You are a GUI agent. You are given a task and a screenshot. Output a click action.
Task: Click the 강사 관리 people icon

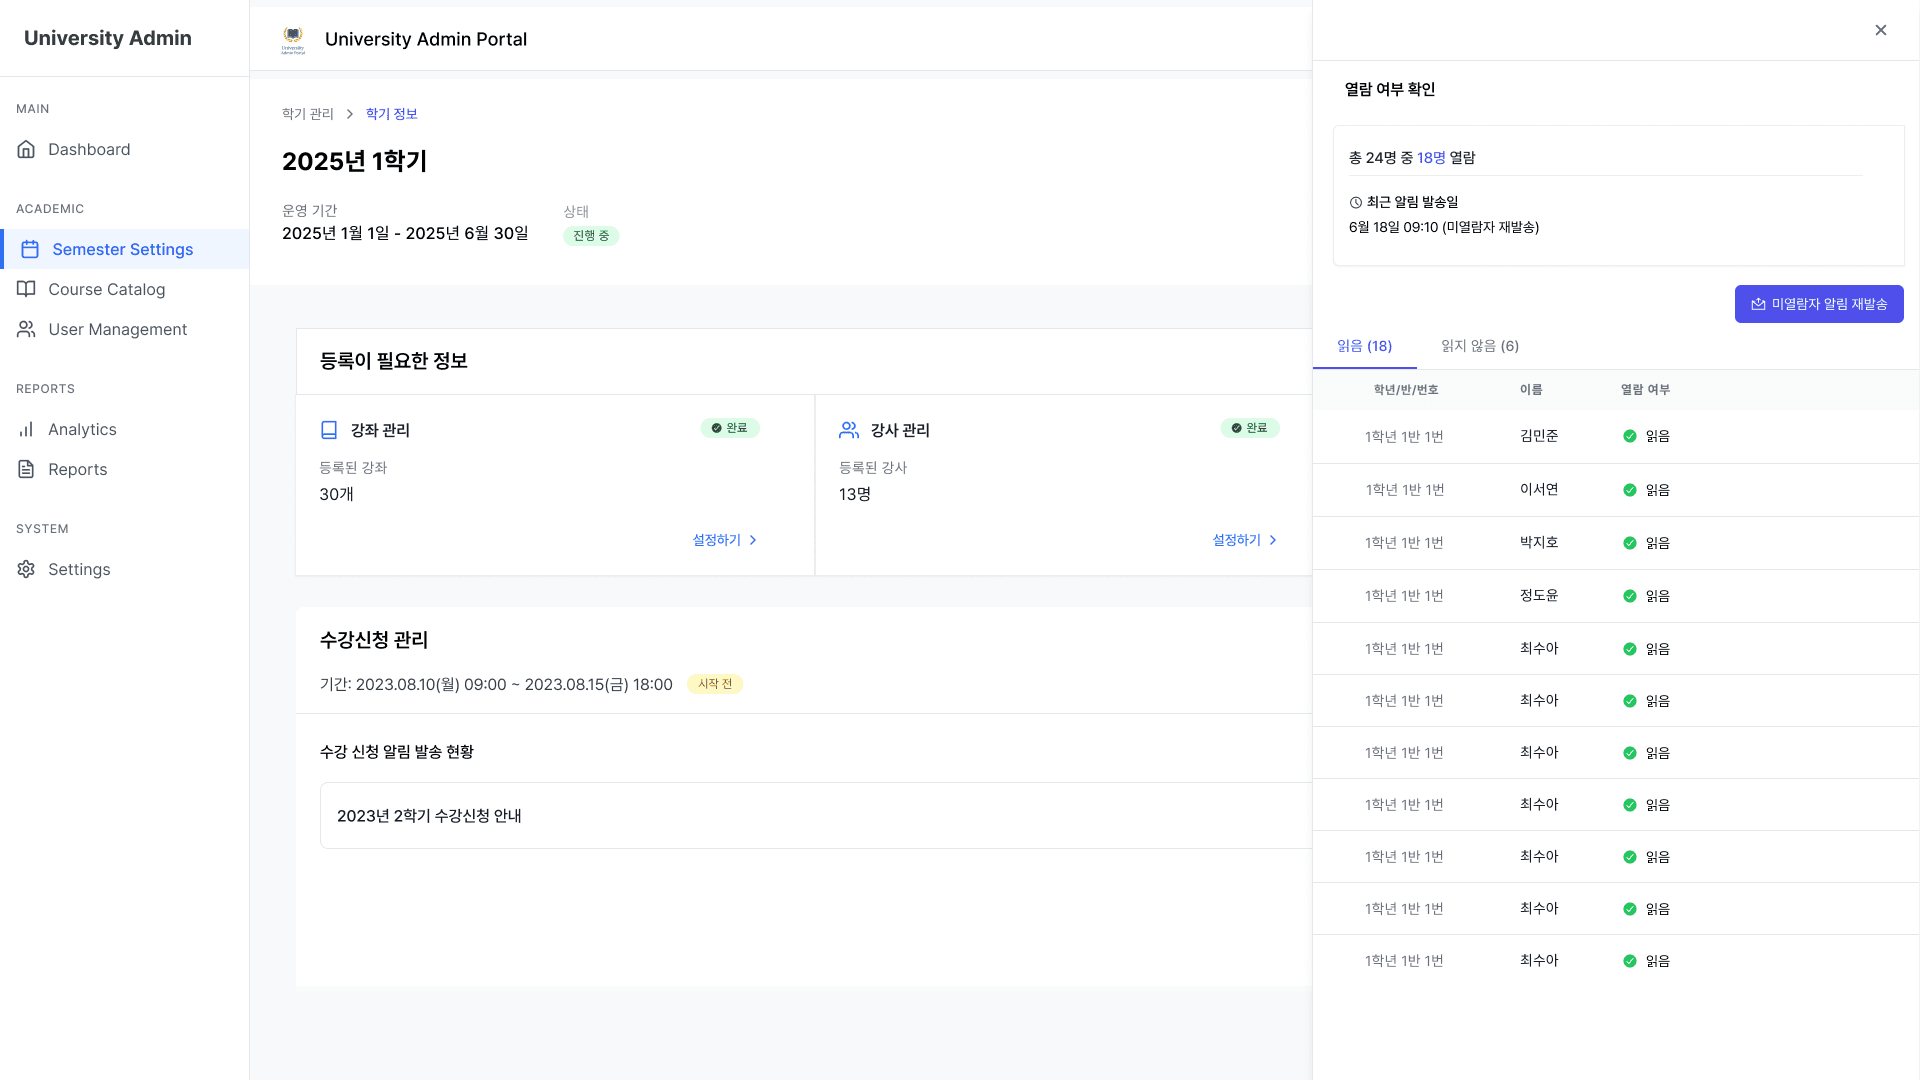click(848, 430)
